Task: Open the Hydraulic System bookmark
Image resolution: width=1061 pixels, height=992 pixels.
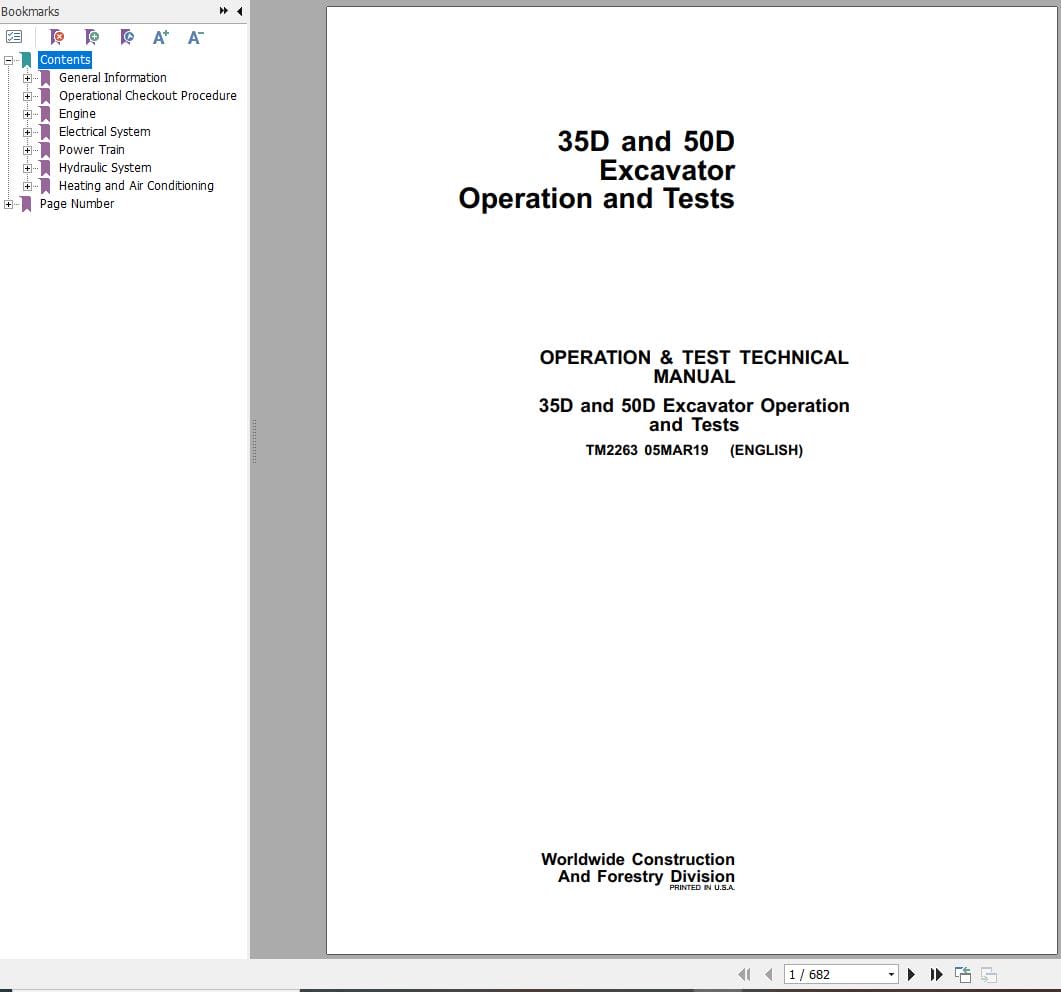Action: [x=105, y=167]
